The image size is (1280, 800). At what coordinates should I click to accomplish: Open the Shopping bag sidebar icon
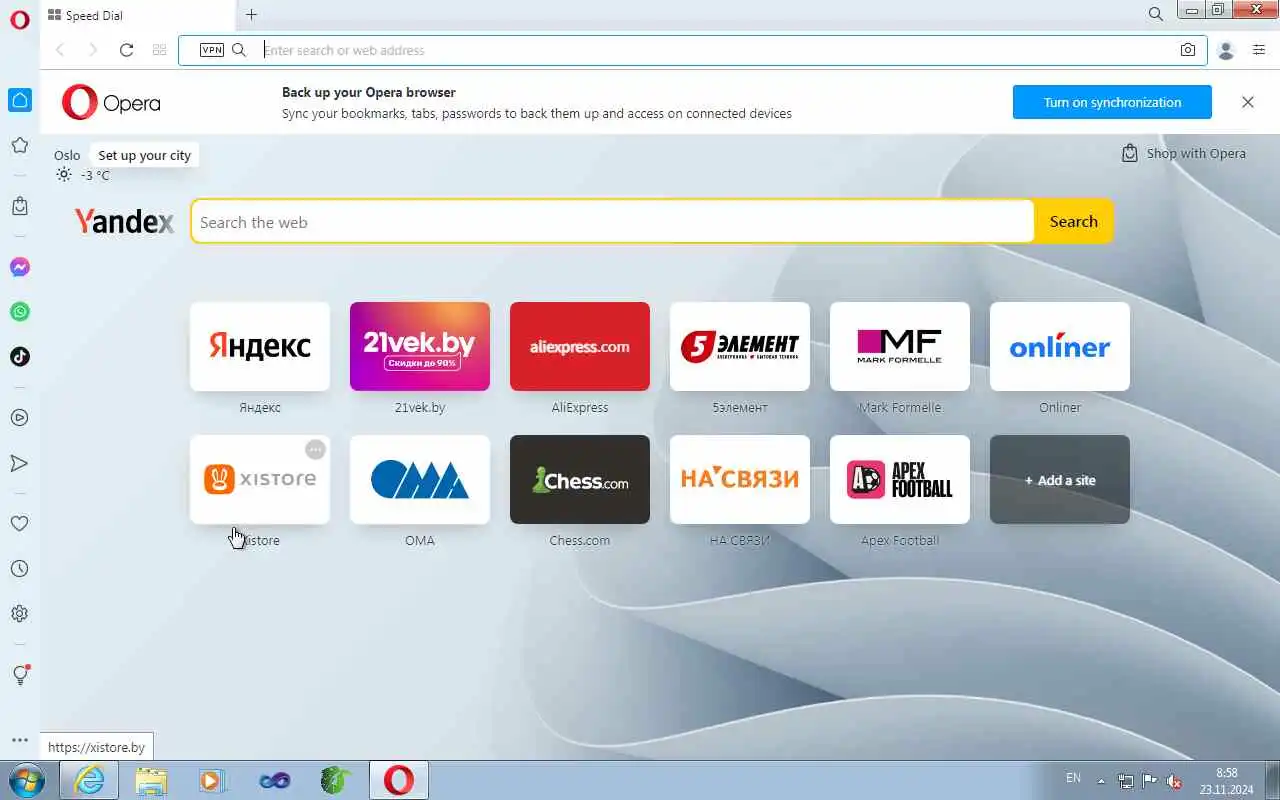20,206
